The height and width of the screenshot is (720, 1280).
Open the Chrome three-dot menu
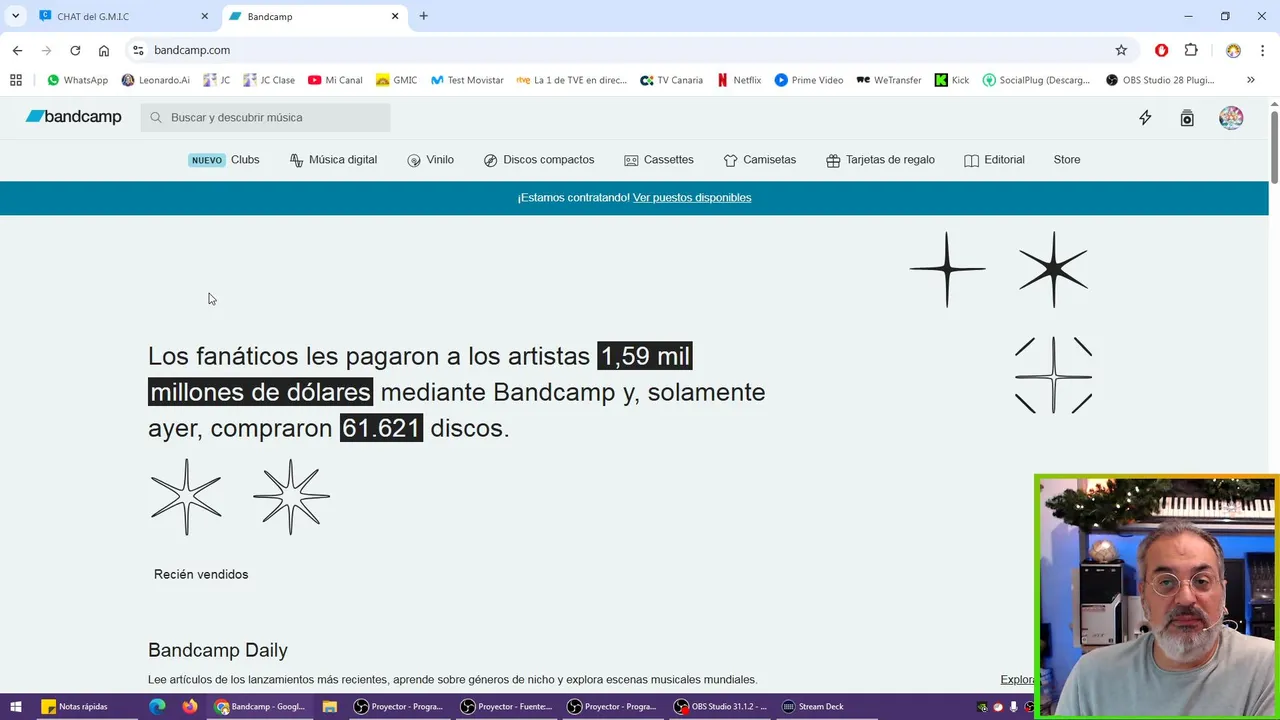pyautogui.click(x=1262, y=50)
